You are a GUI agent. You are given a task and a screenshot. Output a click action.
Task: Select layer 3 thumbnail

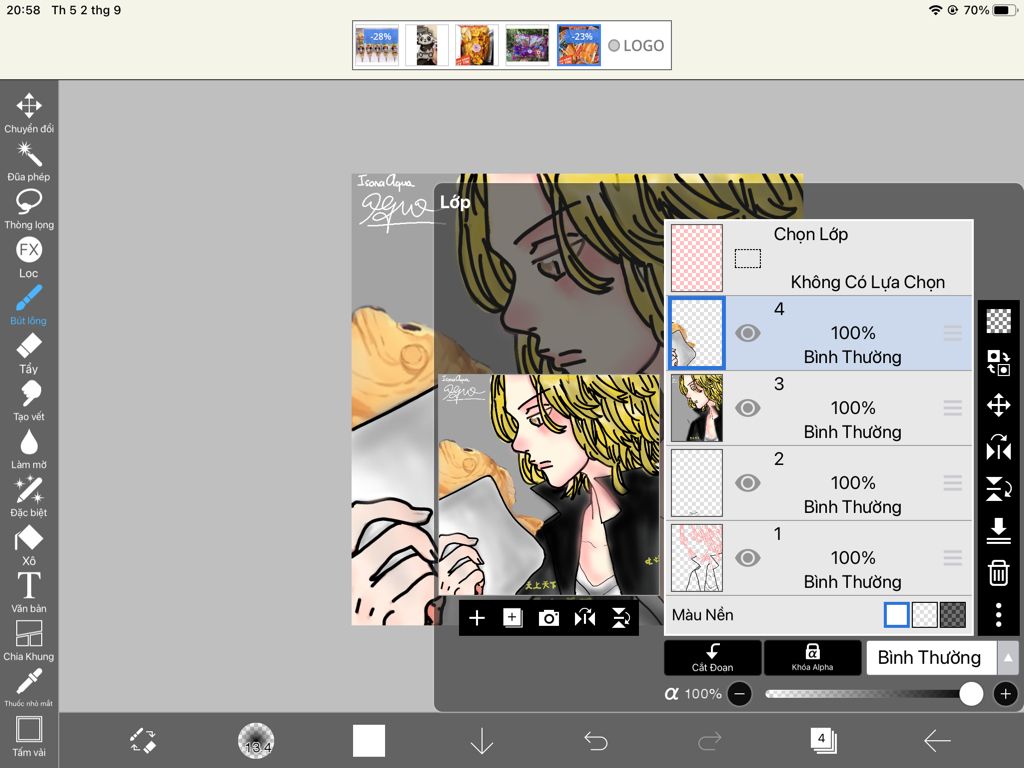point(697,408)
